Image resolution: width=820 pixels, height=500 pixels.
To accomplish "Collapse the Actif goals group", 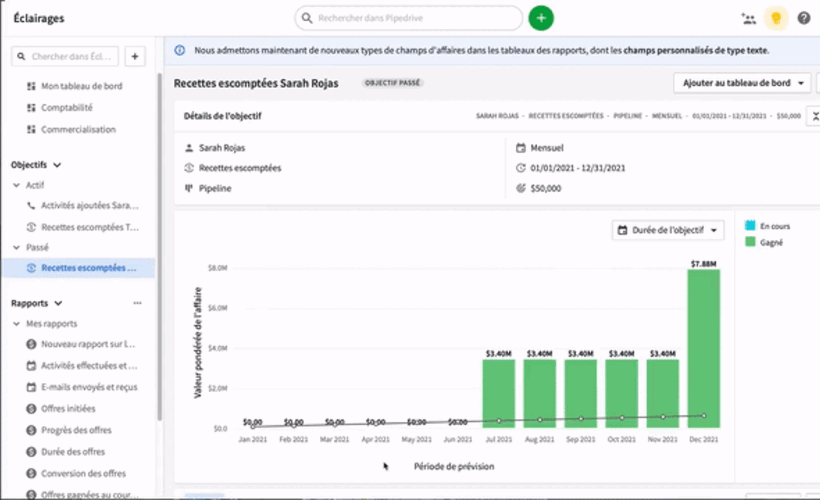I will click(16, 185).
